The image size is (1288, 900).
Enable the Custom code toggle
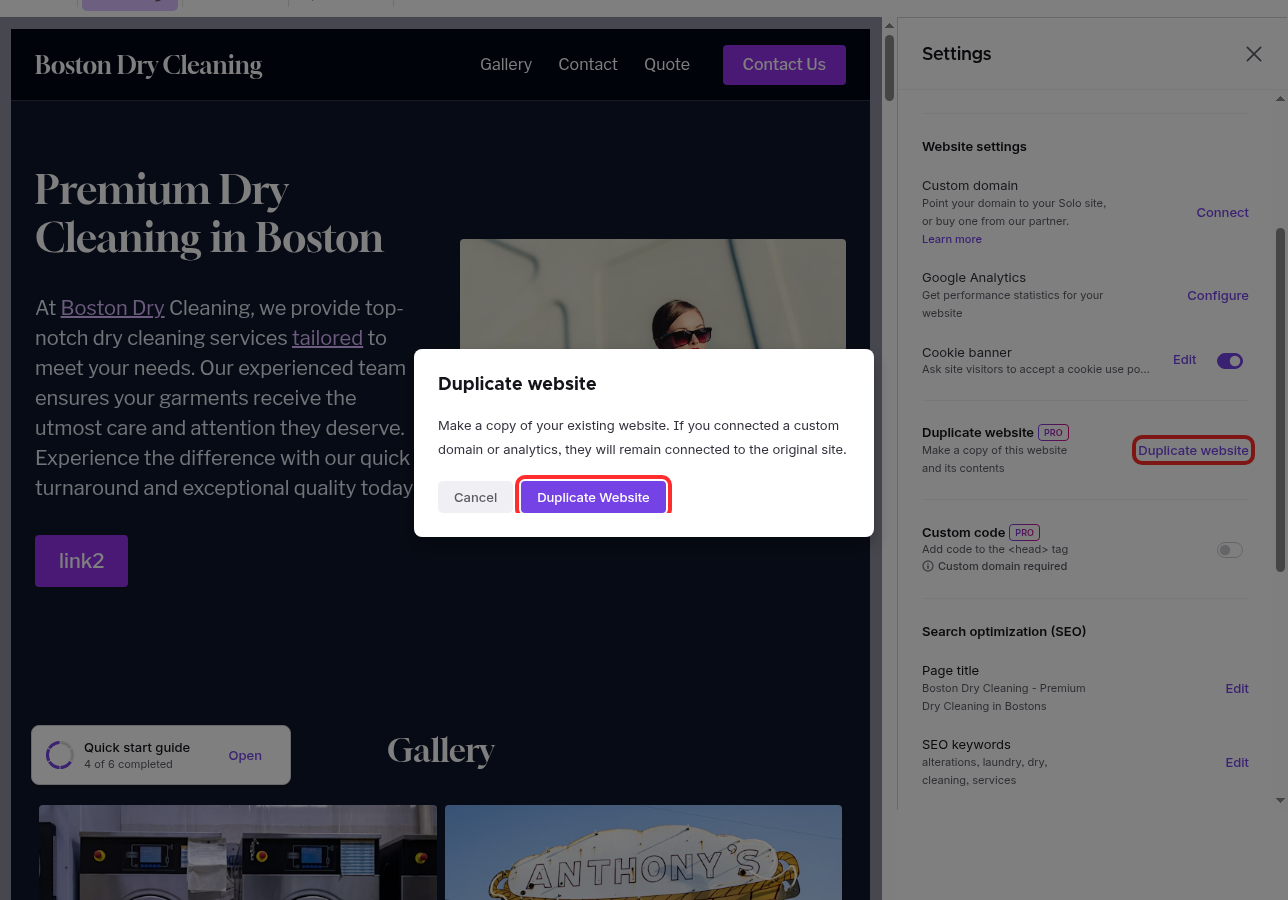tap(1230, 550)
